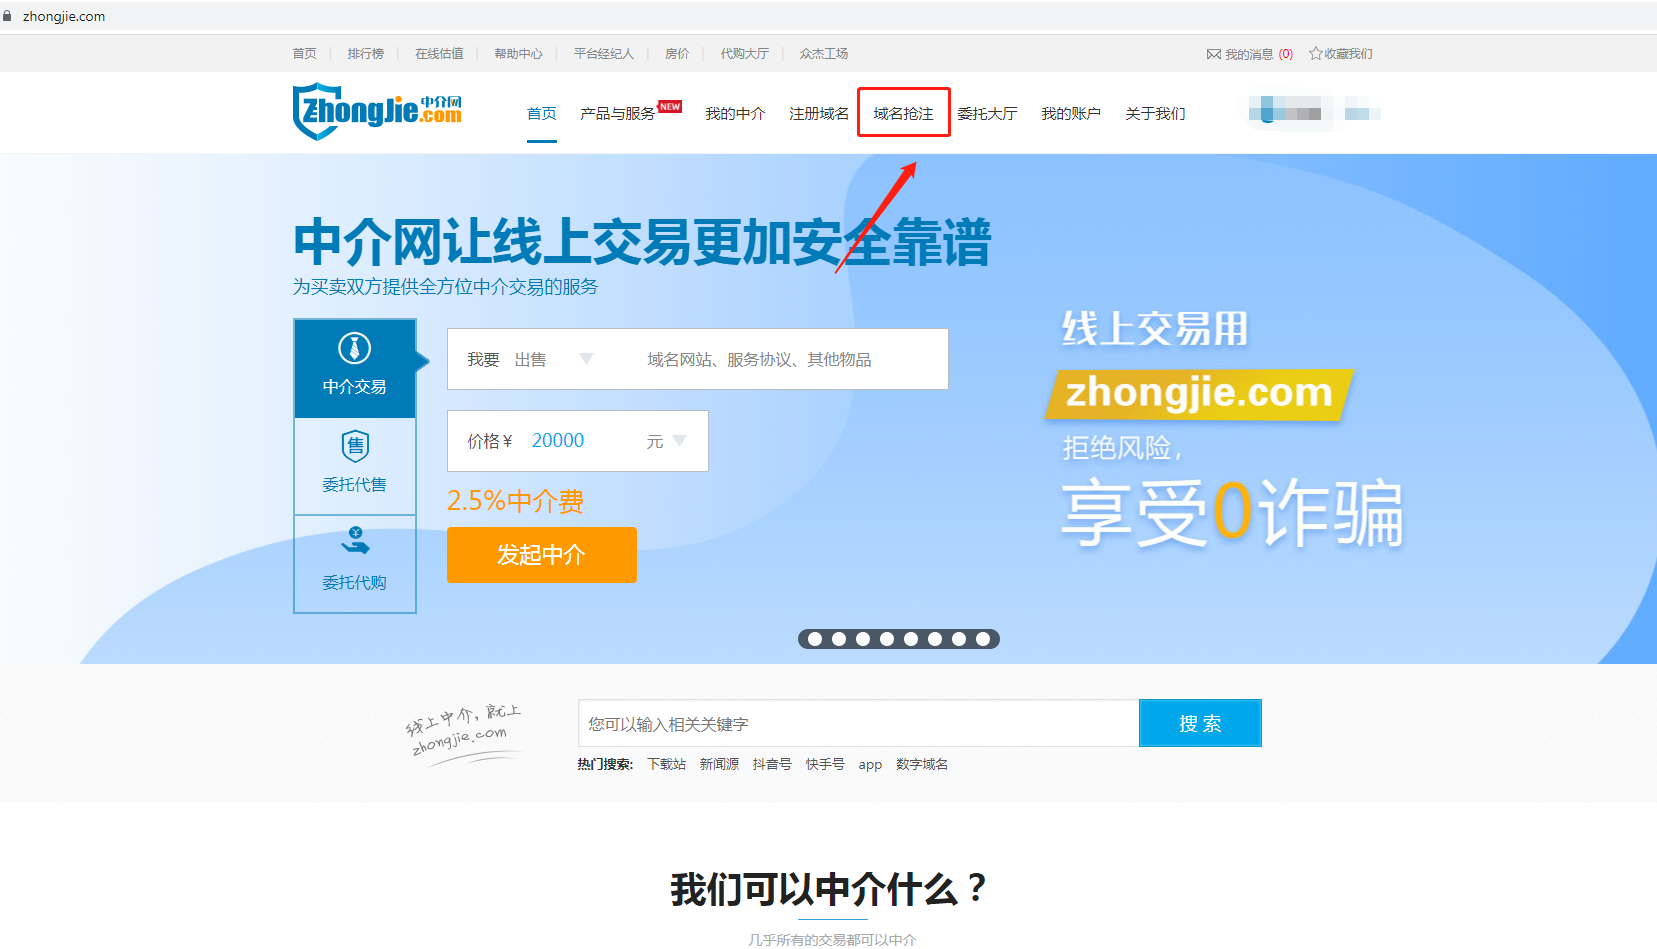The image size is (1657, 949).
Task: Click the blue 搜索 button
Action: click(x=1199, y=723)
